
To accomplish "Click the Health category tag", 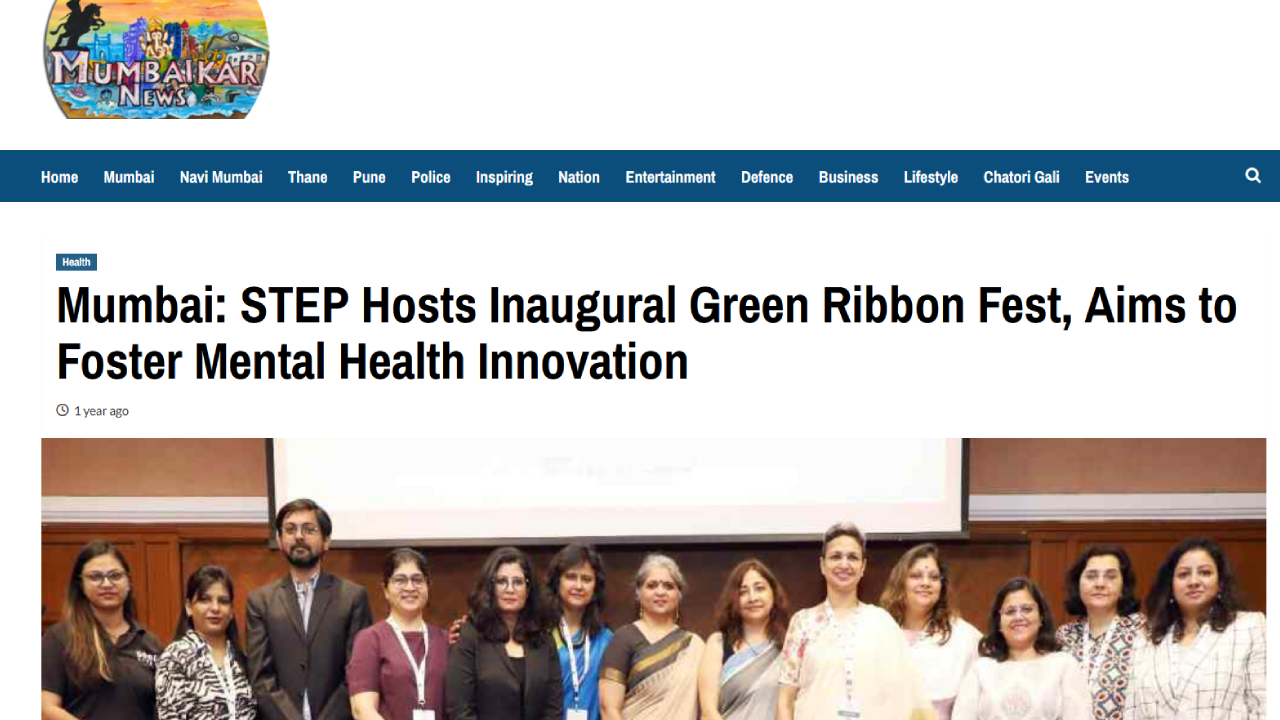I will tap(76, 262).
